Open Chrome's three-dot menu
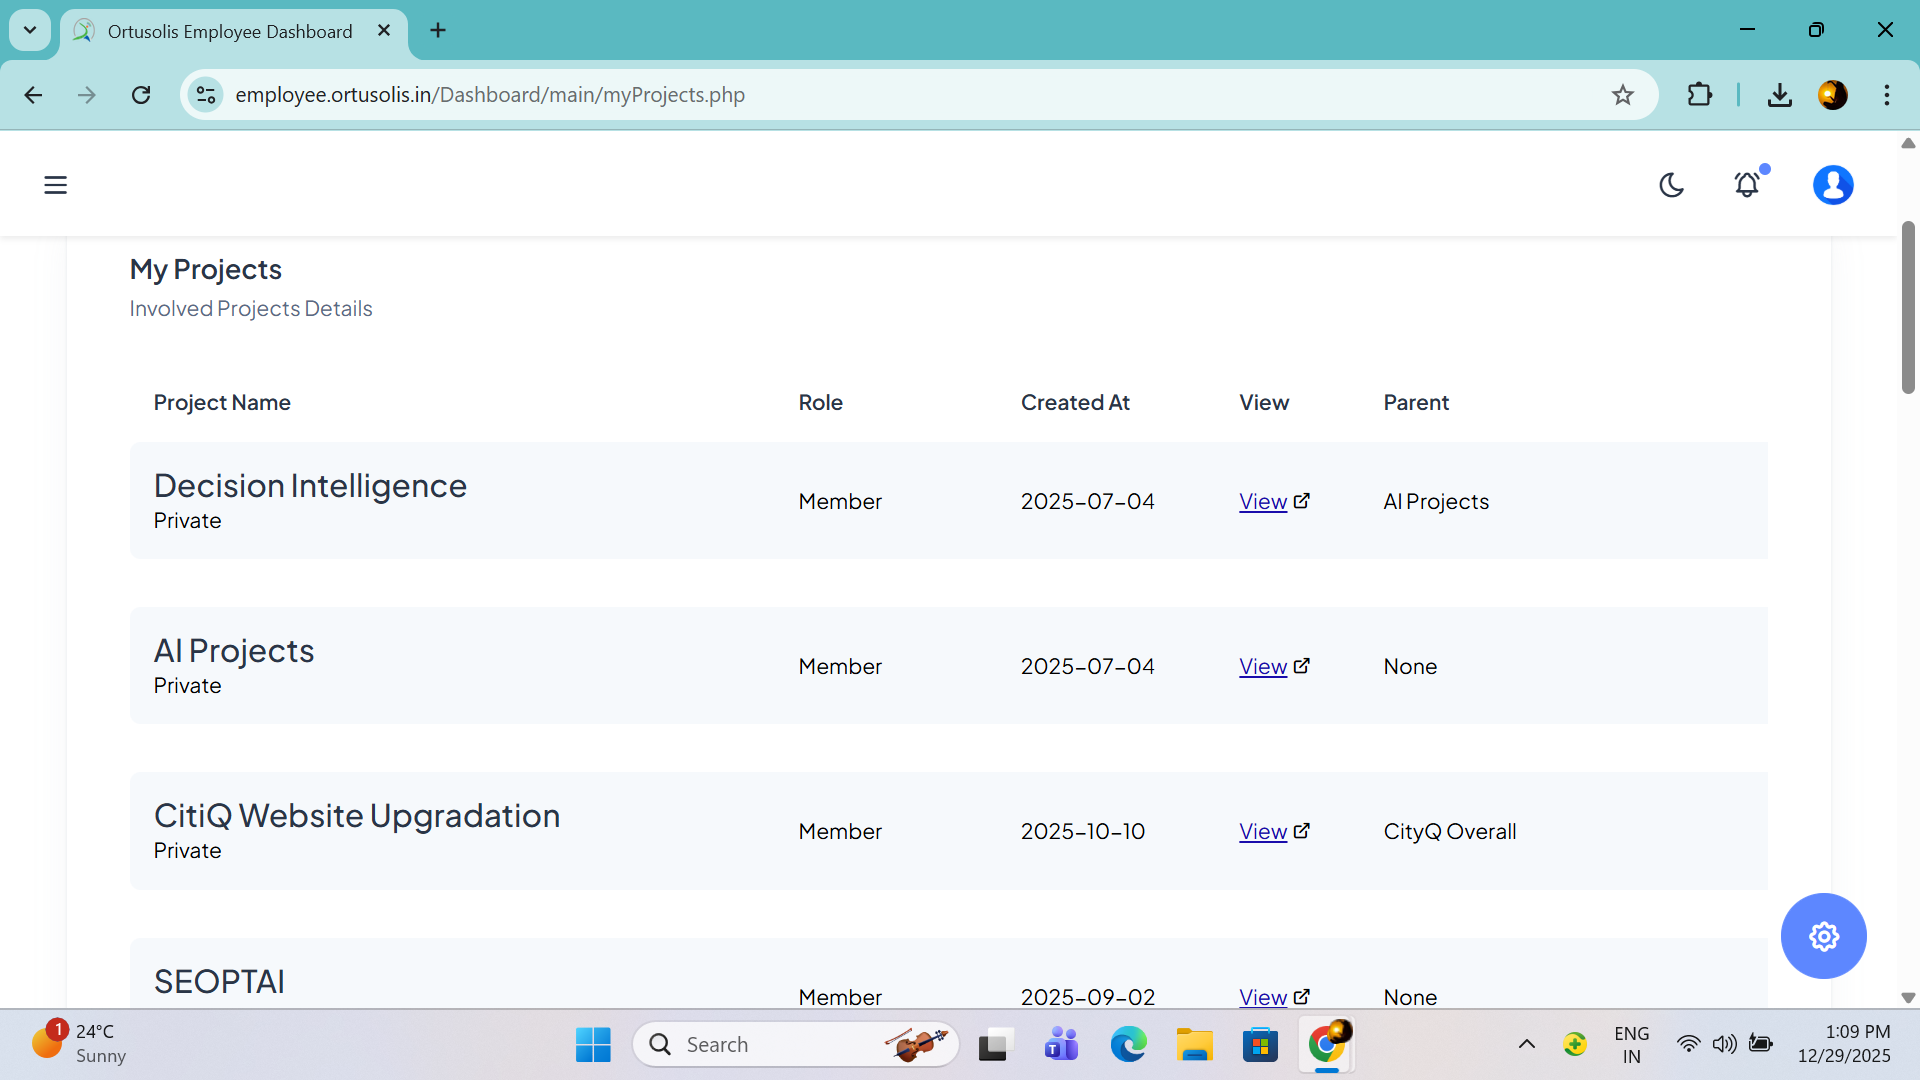The height and width of the screenshot is (1080, 1920). [1886, 95]
